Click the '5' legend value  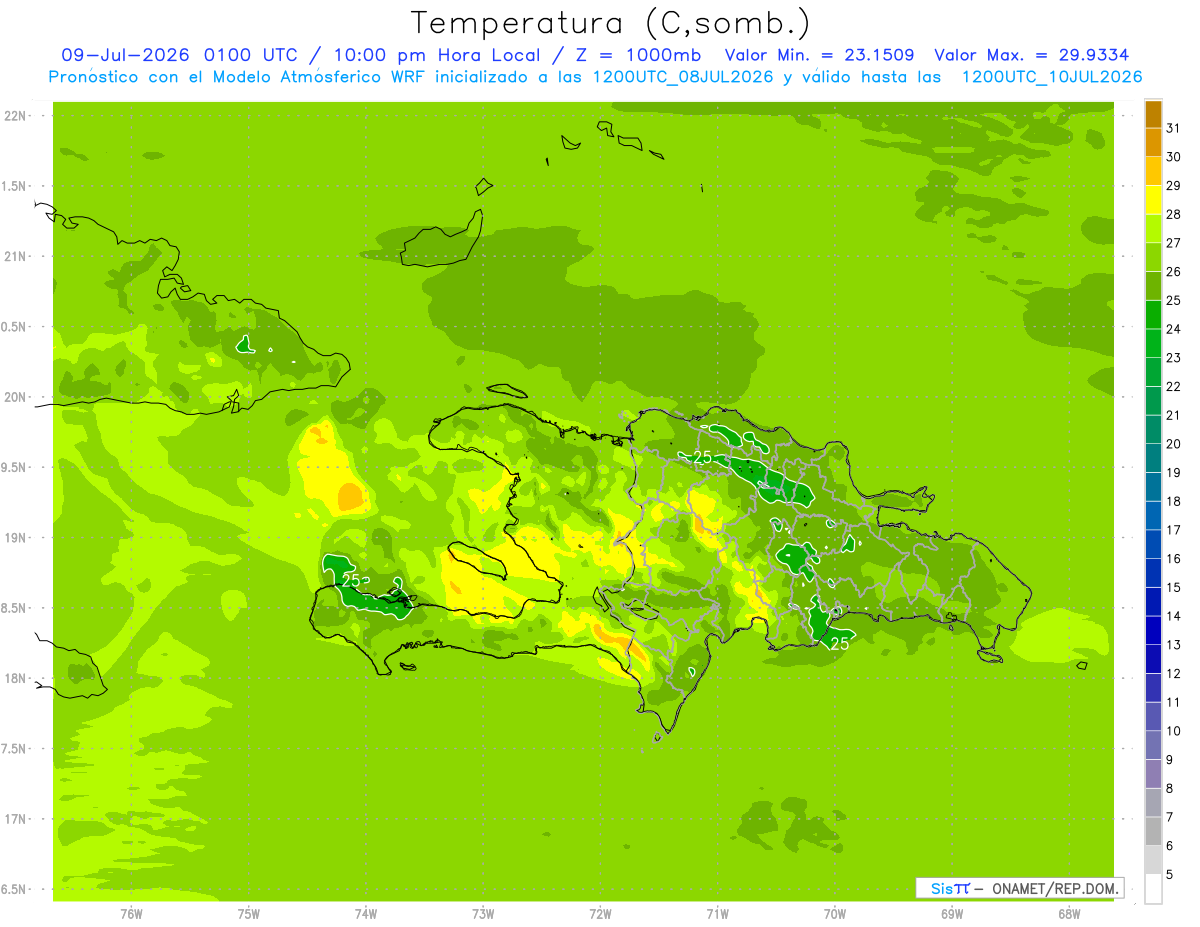(1170, 875)
